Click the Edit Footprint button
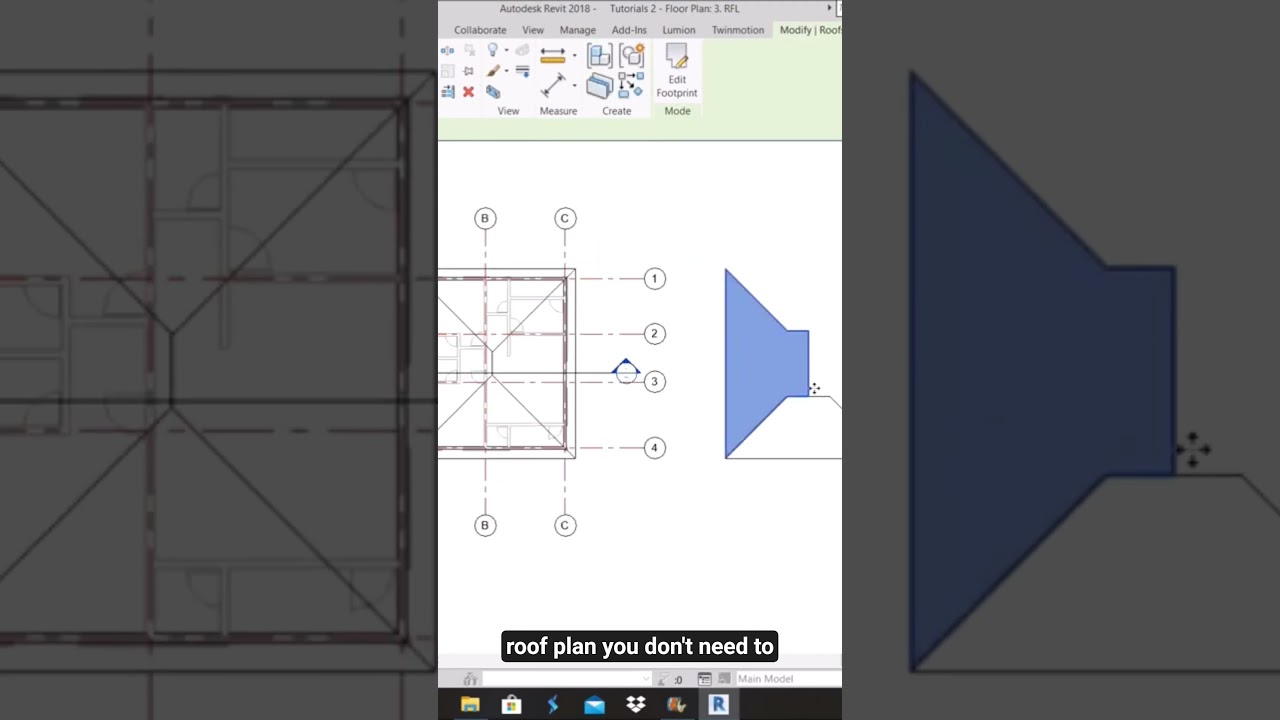The image size is (1280, 720). 677,70
